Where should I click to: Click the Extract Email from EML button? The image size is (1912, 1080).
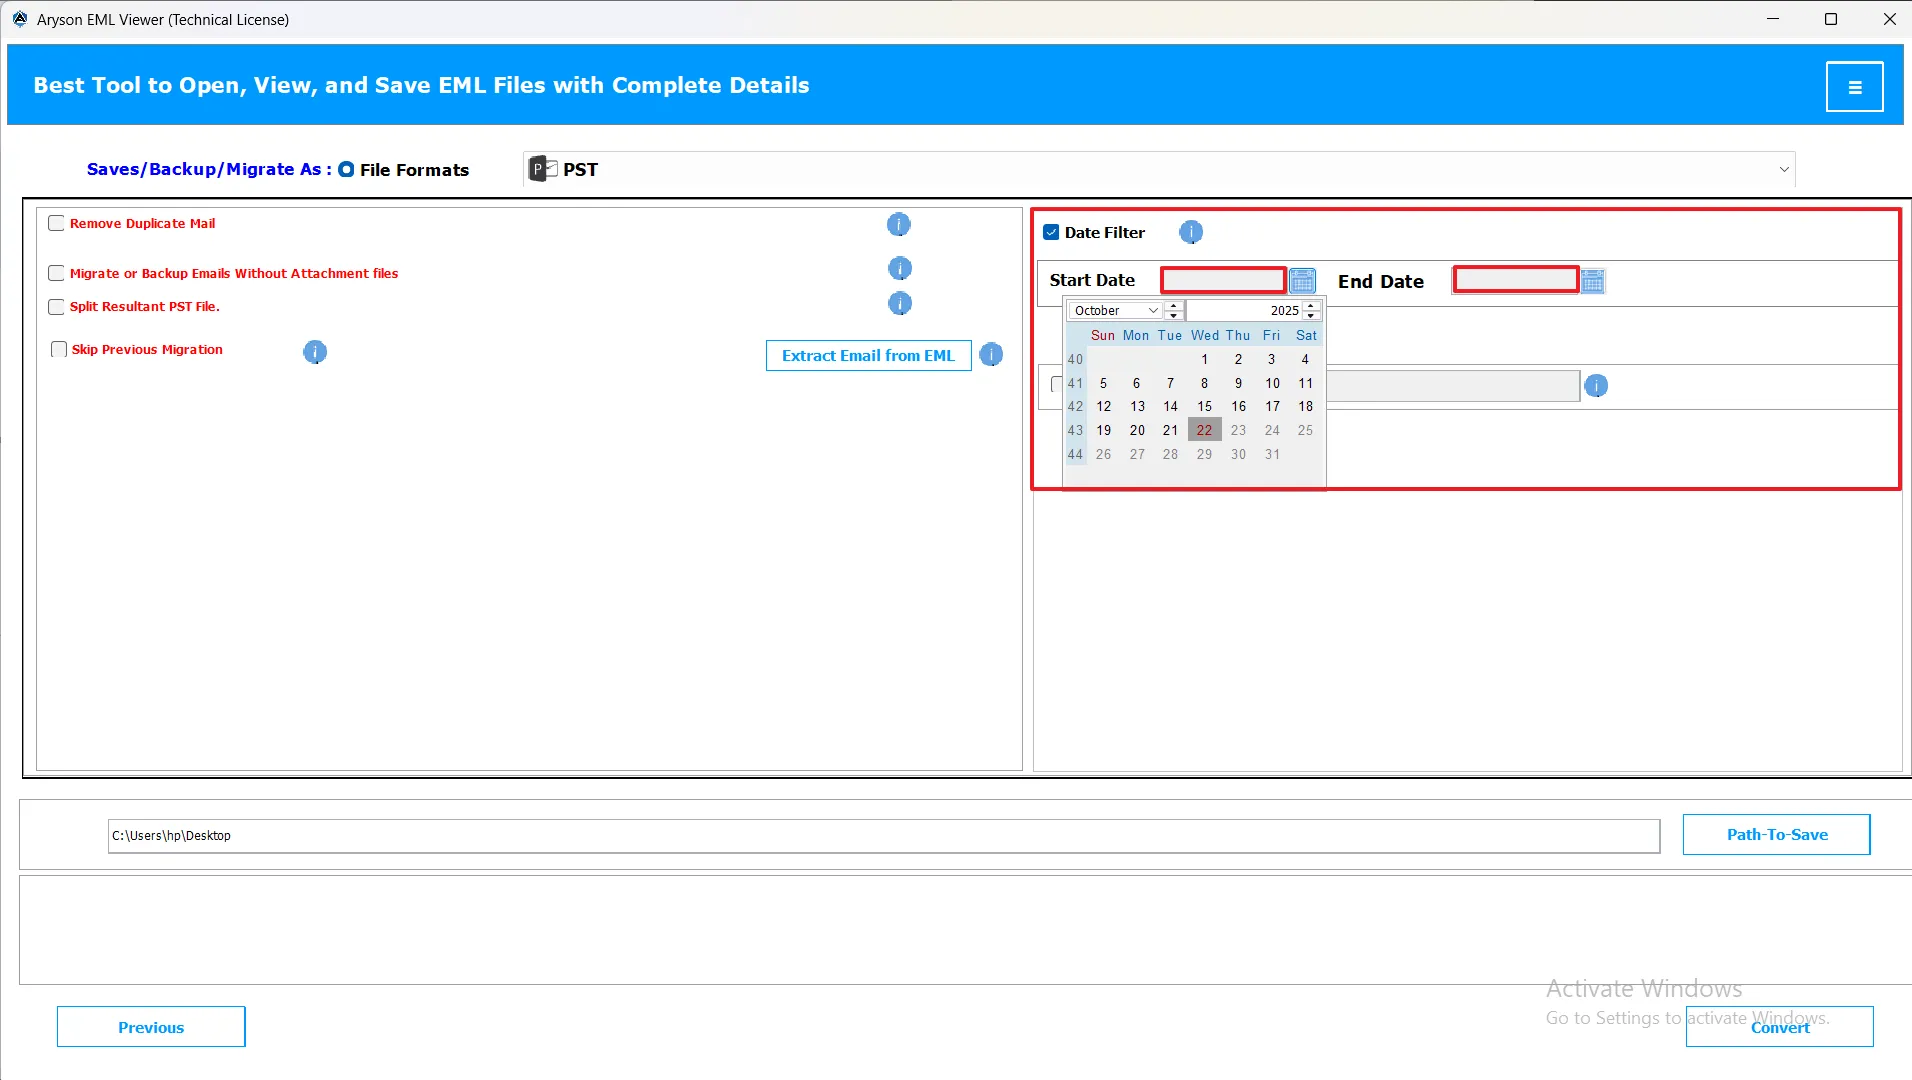click(x=868, y=356)
